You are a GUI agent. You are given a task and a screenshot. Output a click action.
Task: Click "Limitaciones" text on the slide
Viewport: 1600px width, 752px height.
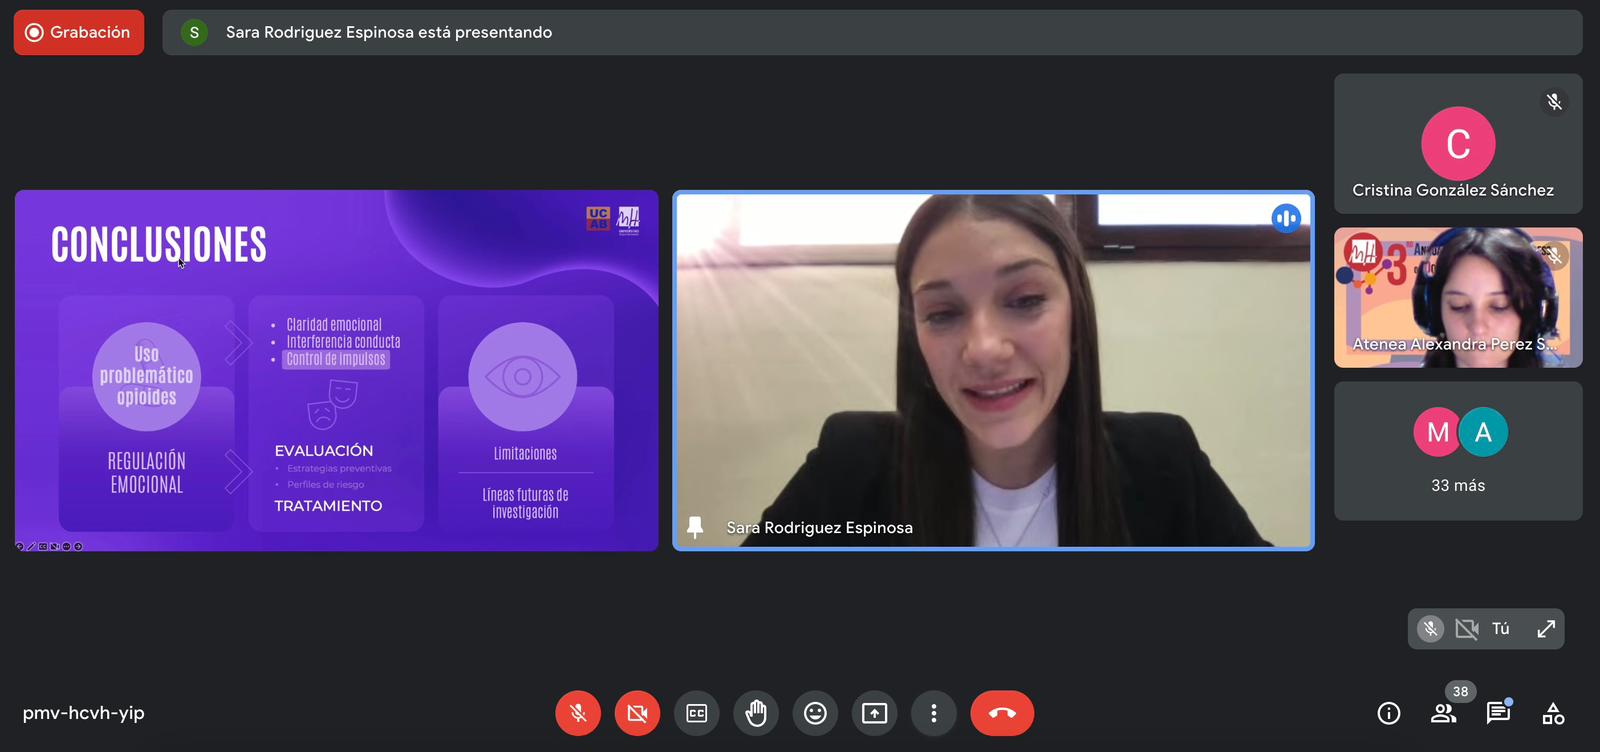525,454
